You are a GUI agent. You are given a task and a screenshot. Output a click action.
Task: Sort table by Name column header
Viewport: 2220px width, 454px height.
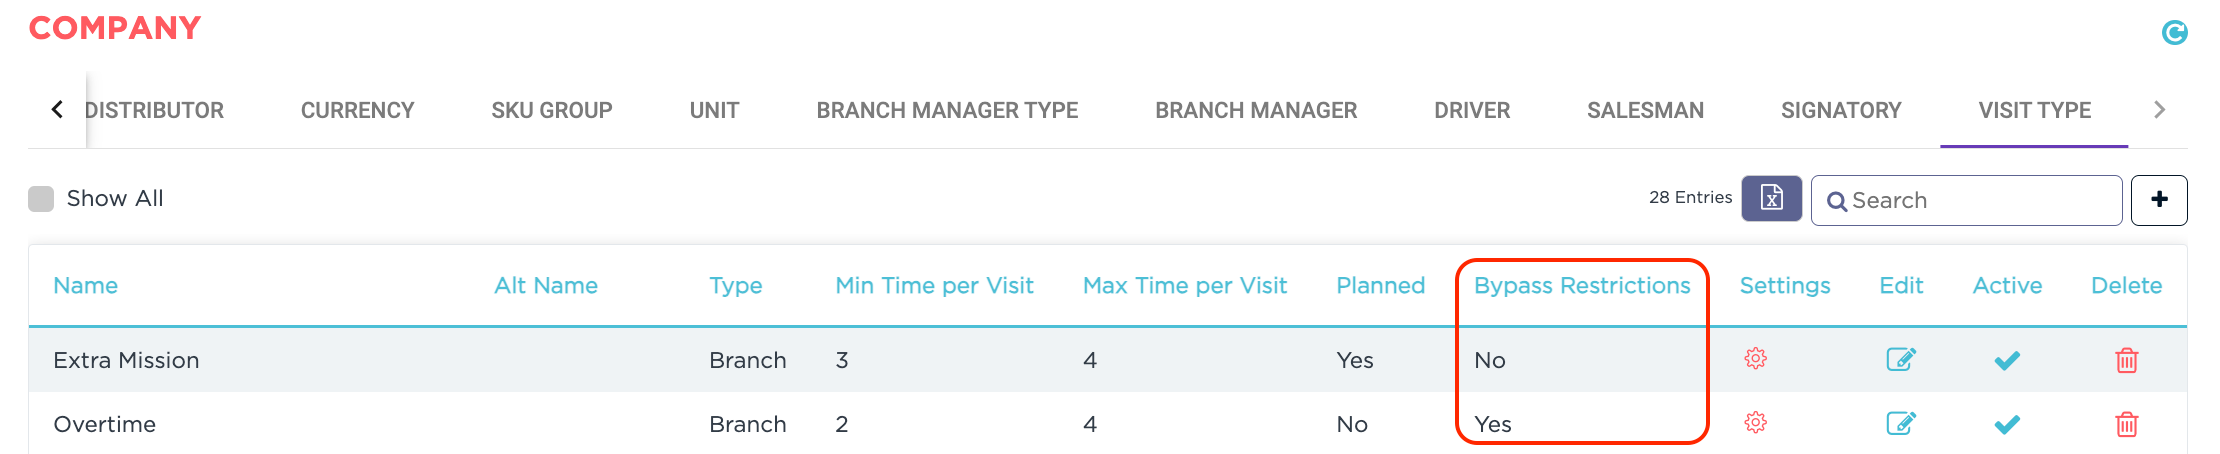(x=86, y=286)
